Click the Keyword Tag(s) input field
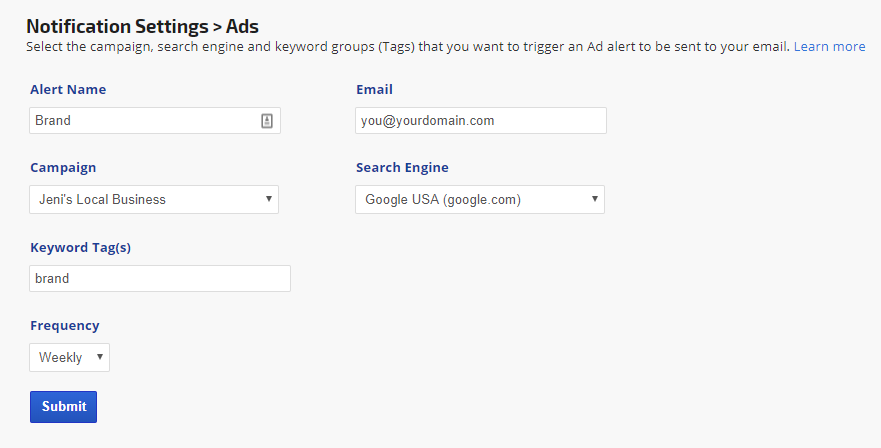Screen dimensions: 881x448 click(x=160, y=278)
